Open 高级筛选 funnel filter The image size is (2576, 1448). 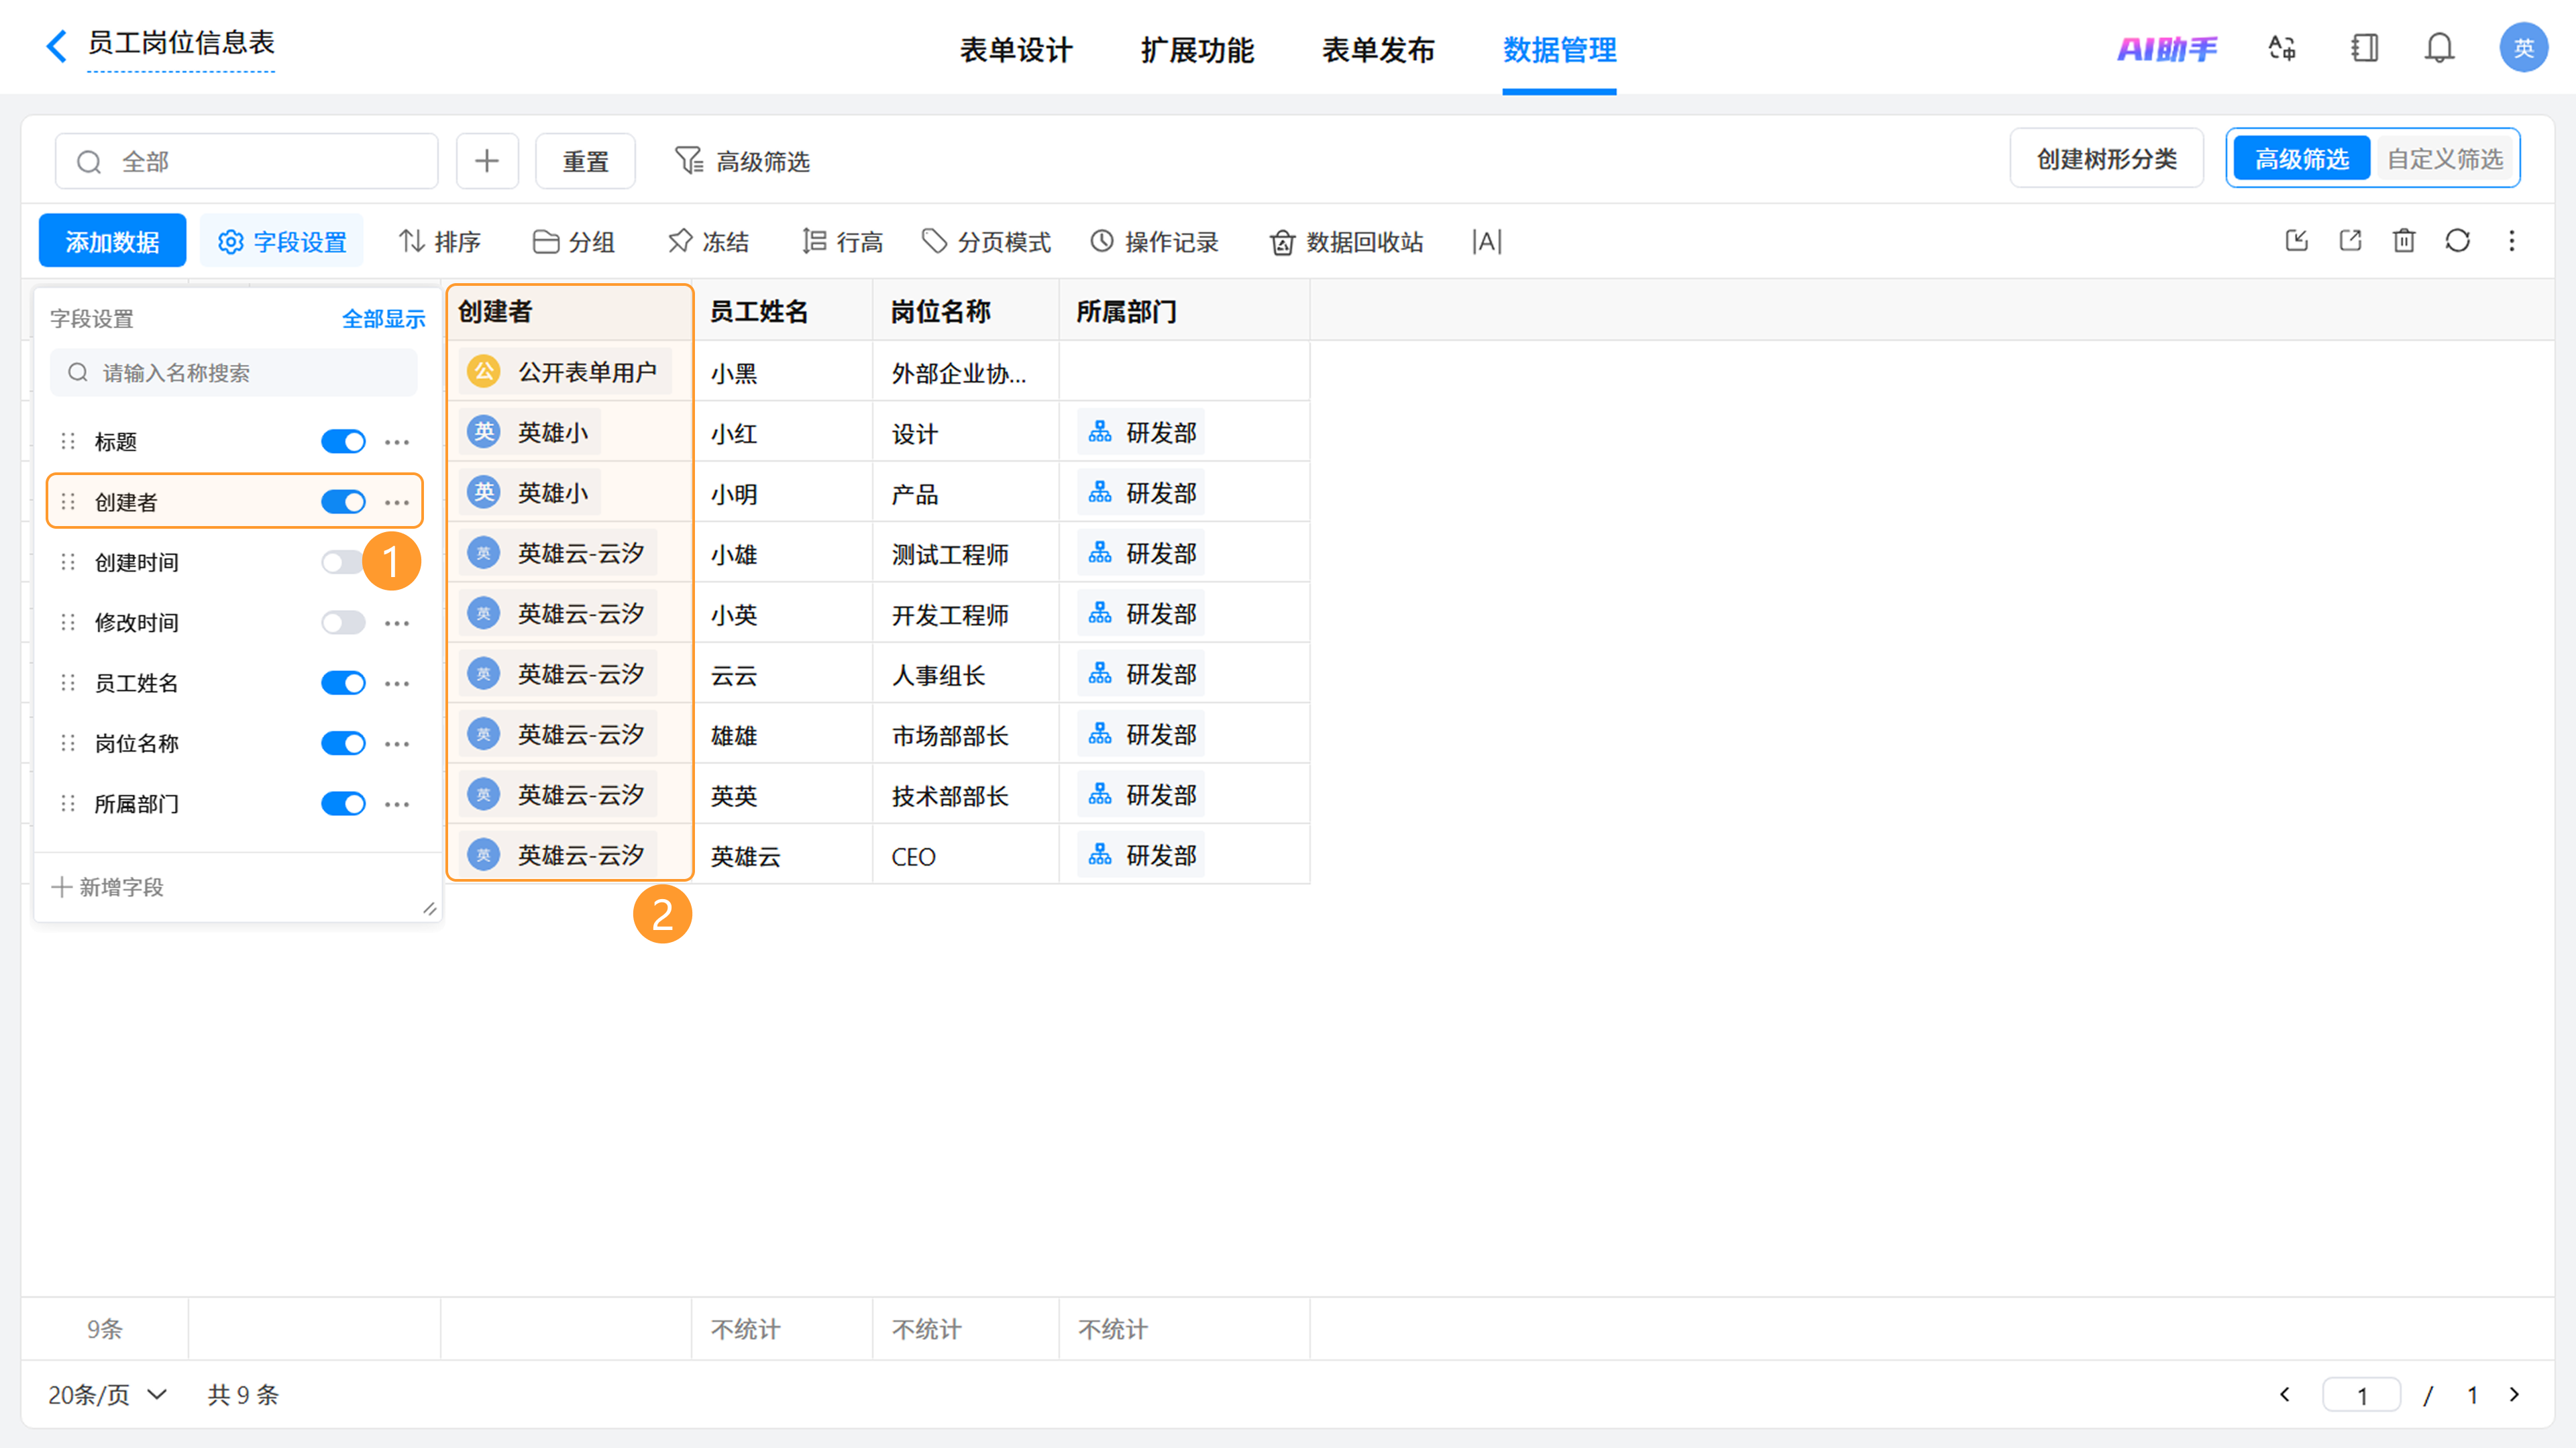[743, 161]
